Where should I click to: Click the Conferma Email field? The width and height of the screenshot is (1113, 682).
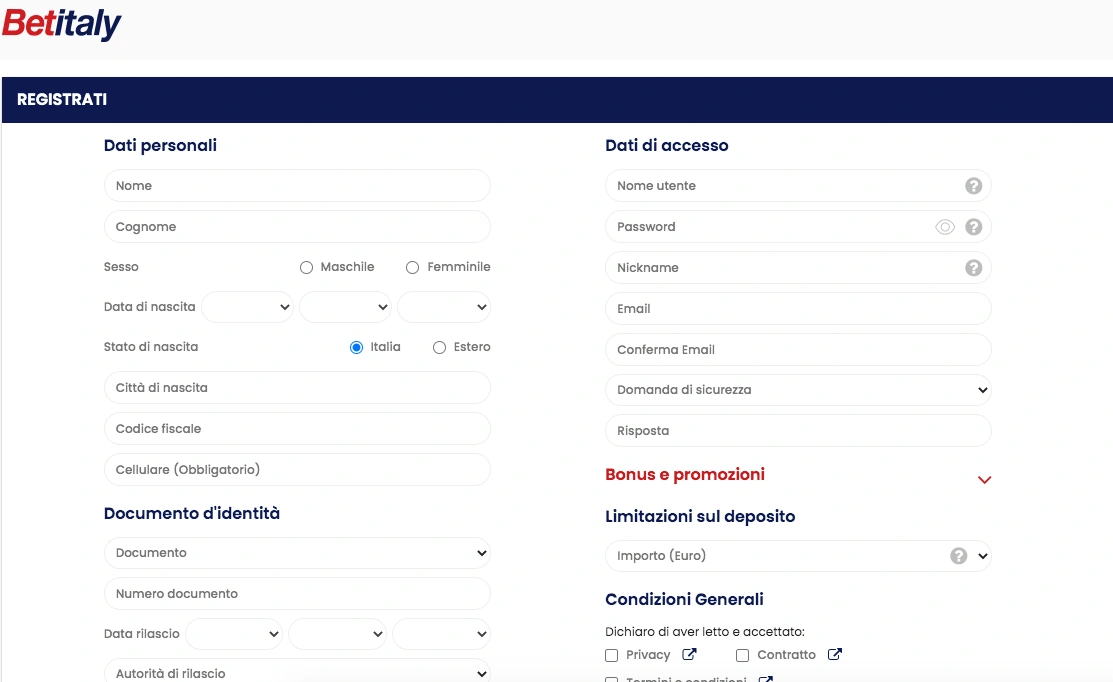coord(797,350)
